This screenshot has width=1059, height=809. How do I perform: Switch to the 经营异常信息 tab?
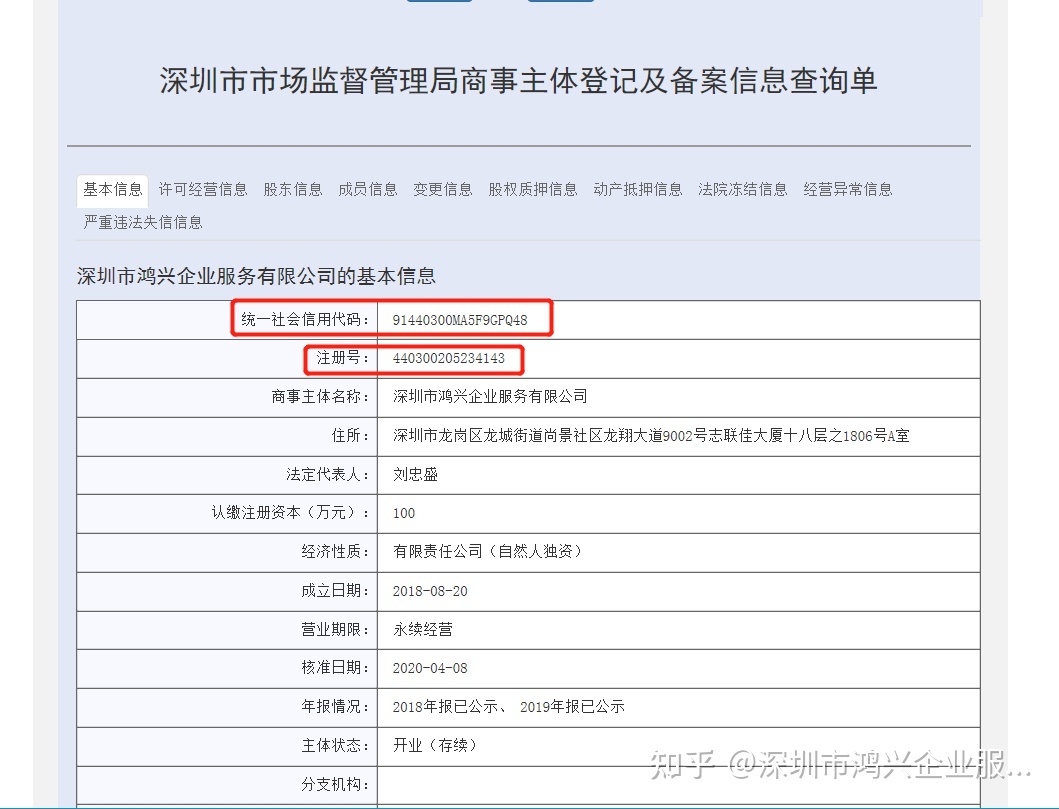pos(848,189)
